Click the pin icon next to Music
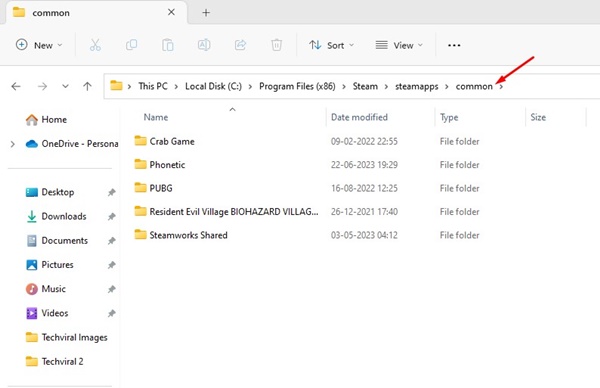The height and width of the screenshot is (388, 600). pos(111,289)
